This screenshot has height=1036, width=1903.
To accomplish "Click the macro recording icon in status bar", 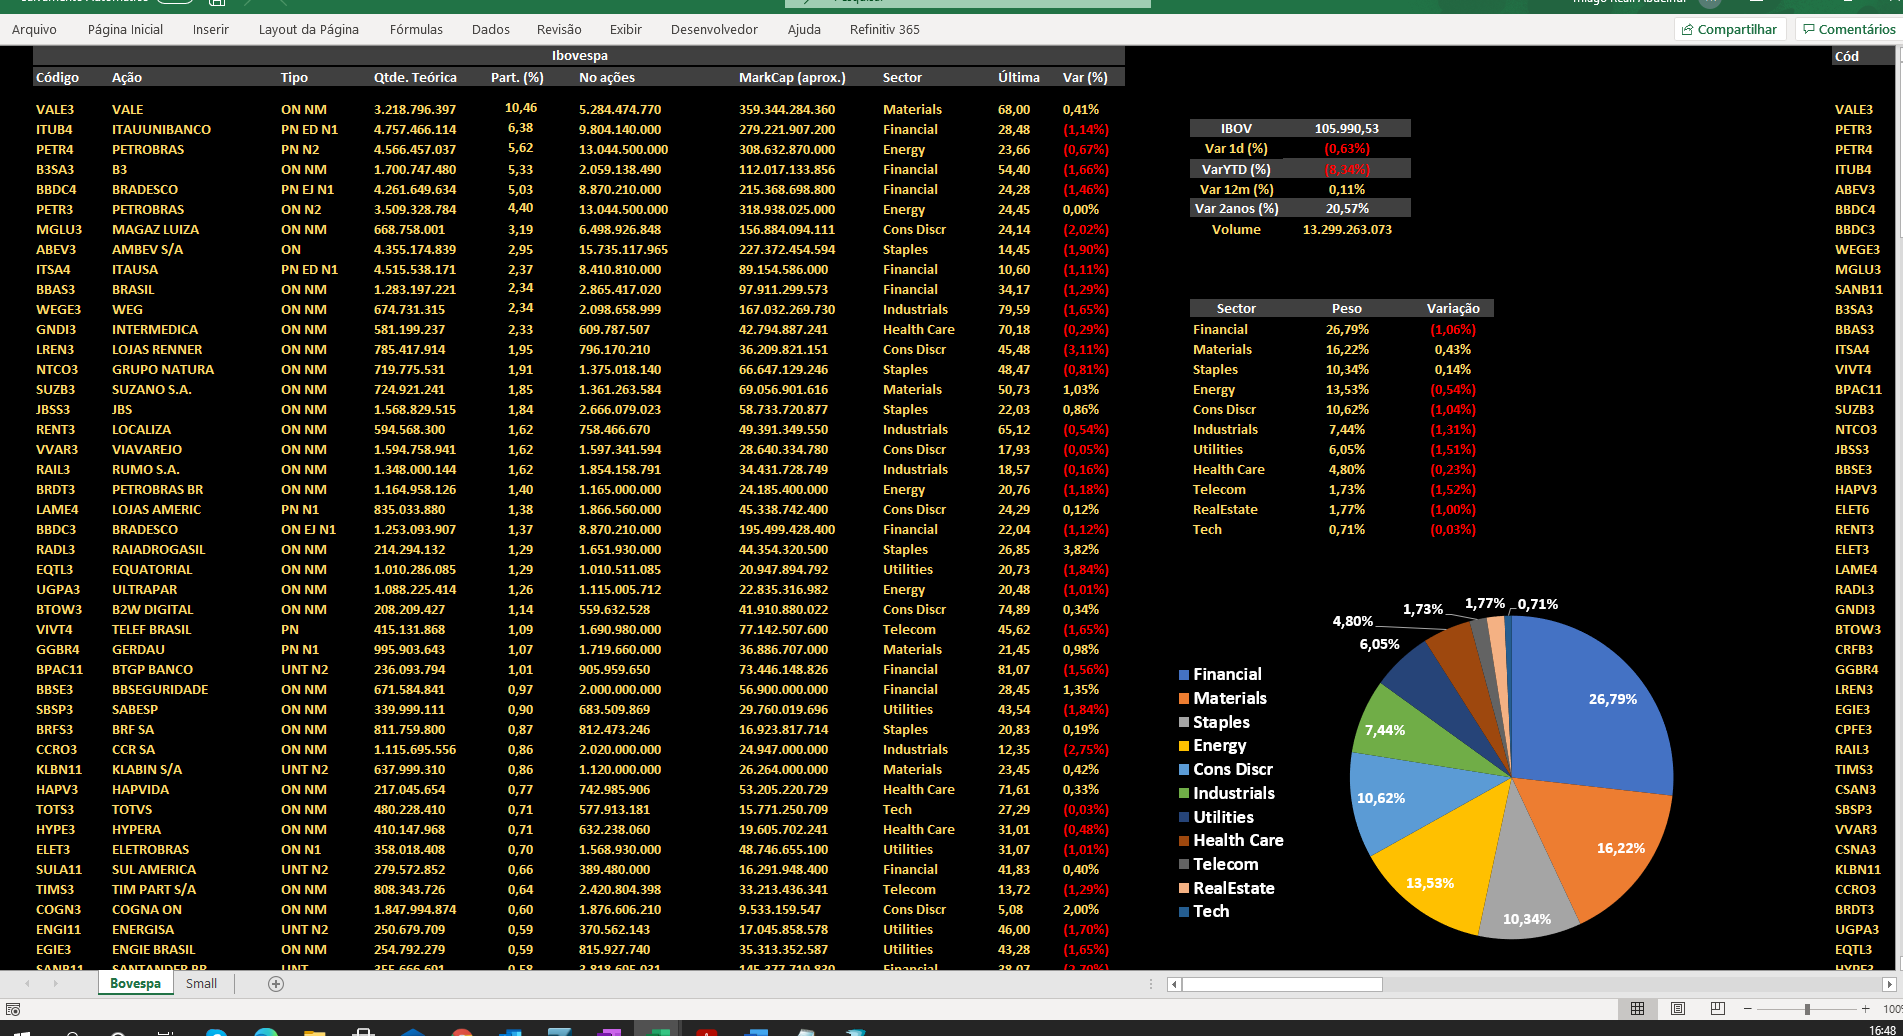I will pyautogui.click(x=13, y=1009).
